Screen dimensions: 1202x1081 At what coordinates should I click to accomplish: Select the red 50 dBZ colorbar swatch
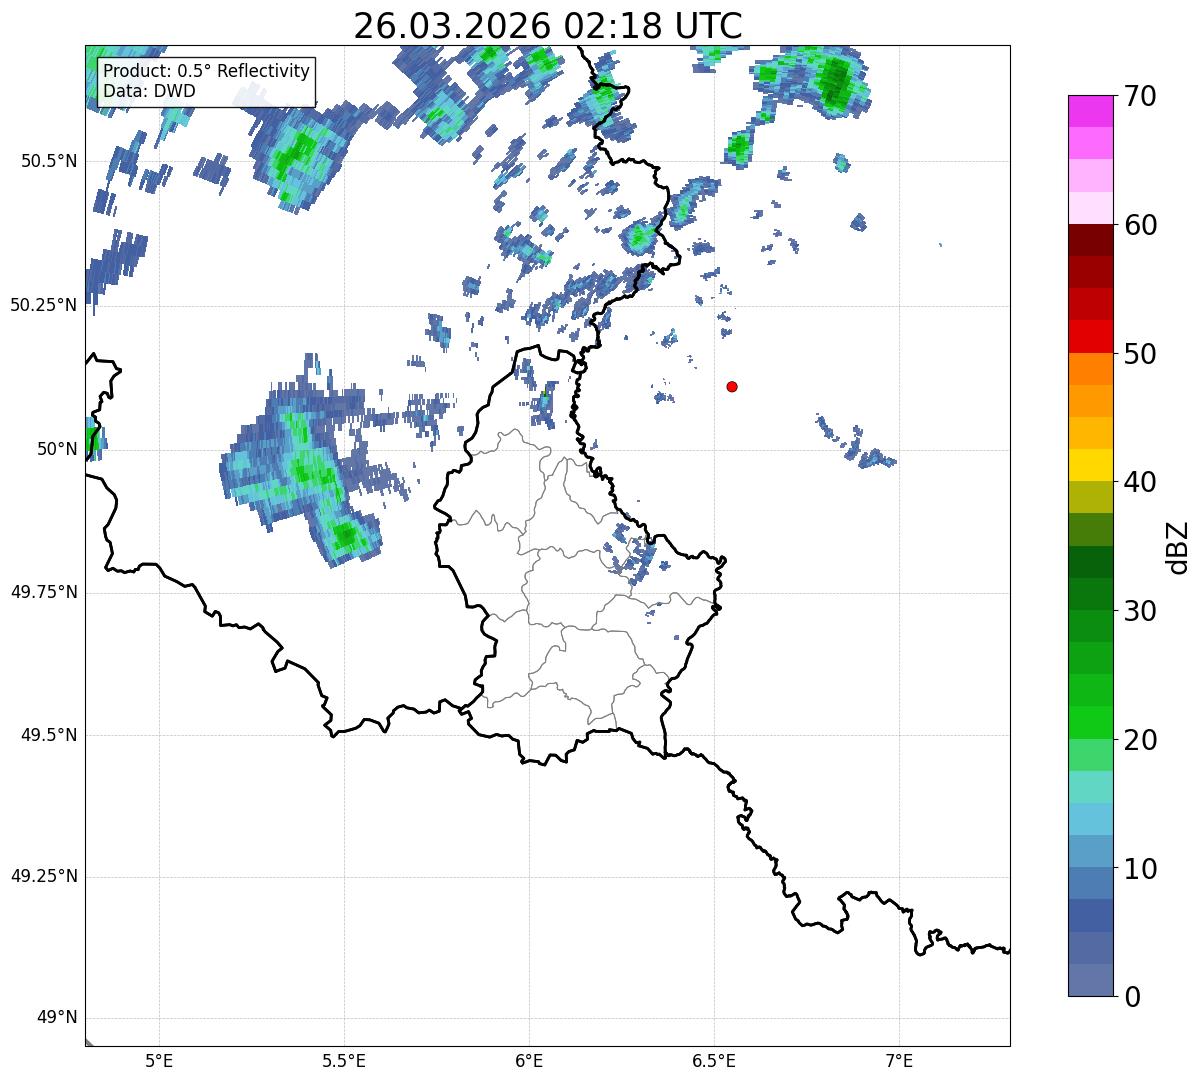click(x=1091, y=337)
